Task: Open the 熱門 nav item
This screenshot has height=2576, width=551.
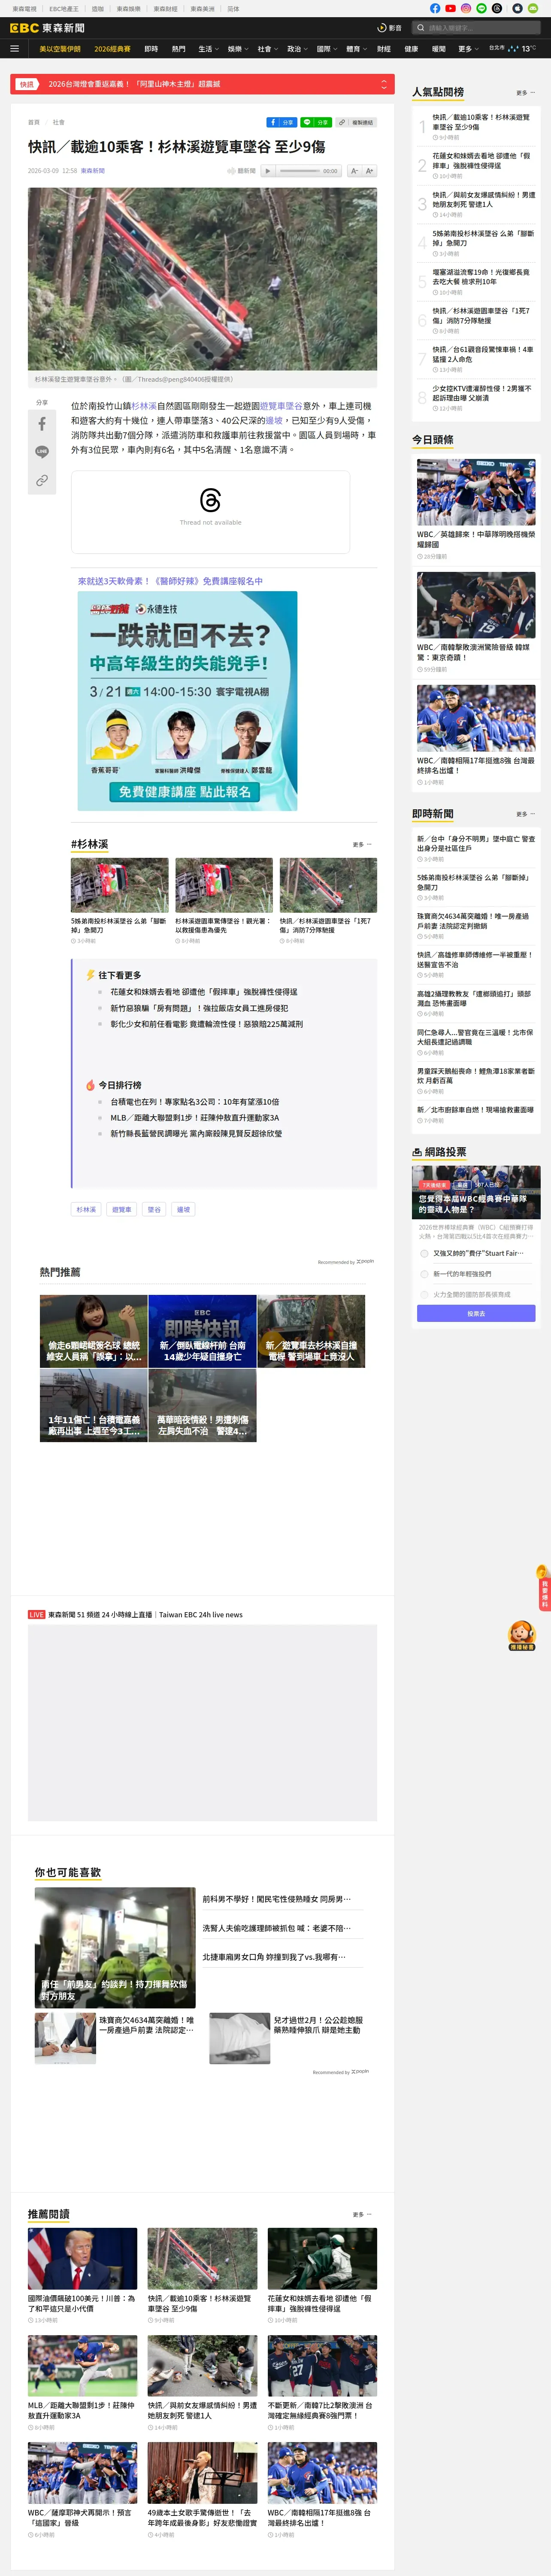Action: tap(178, 48)
